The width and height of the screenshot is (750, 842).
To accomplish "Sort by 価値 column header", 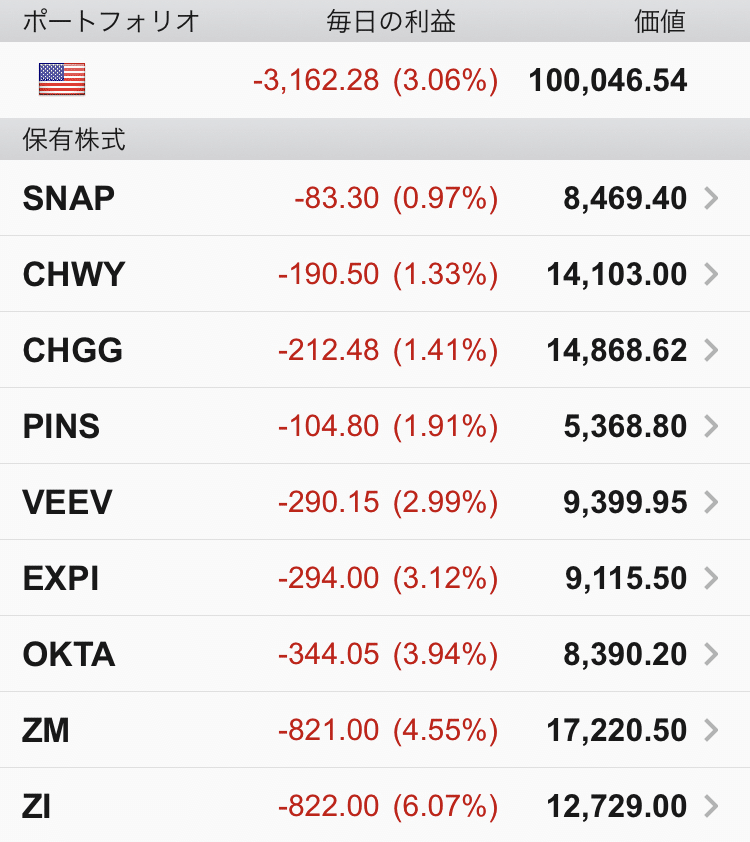I will pyautogui.click(x=660, y=22).
